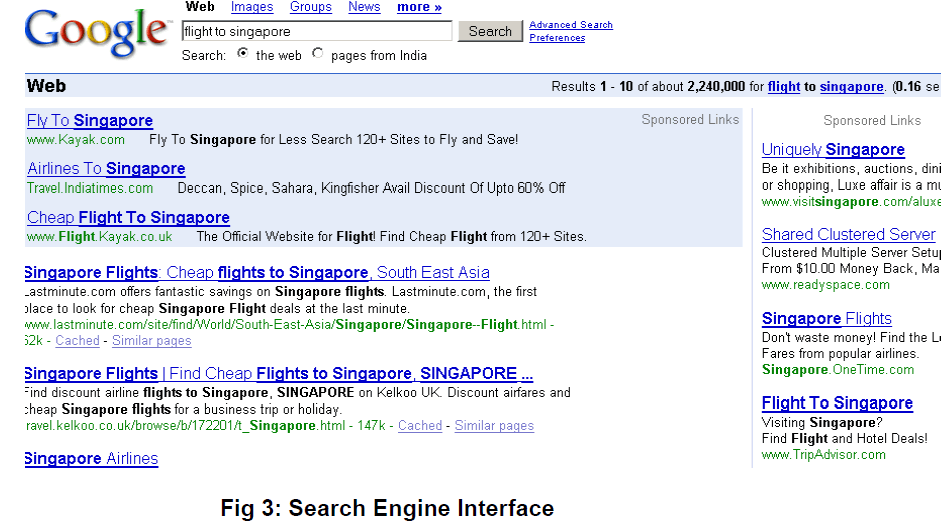Screen dimensions: 948x526
Task: Click www.TripAdvisor.com URL text
Action: point(823,455)
